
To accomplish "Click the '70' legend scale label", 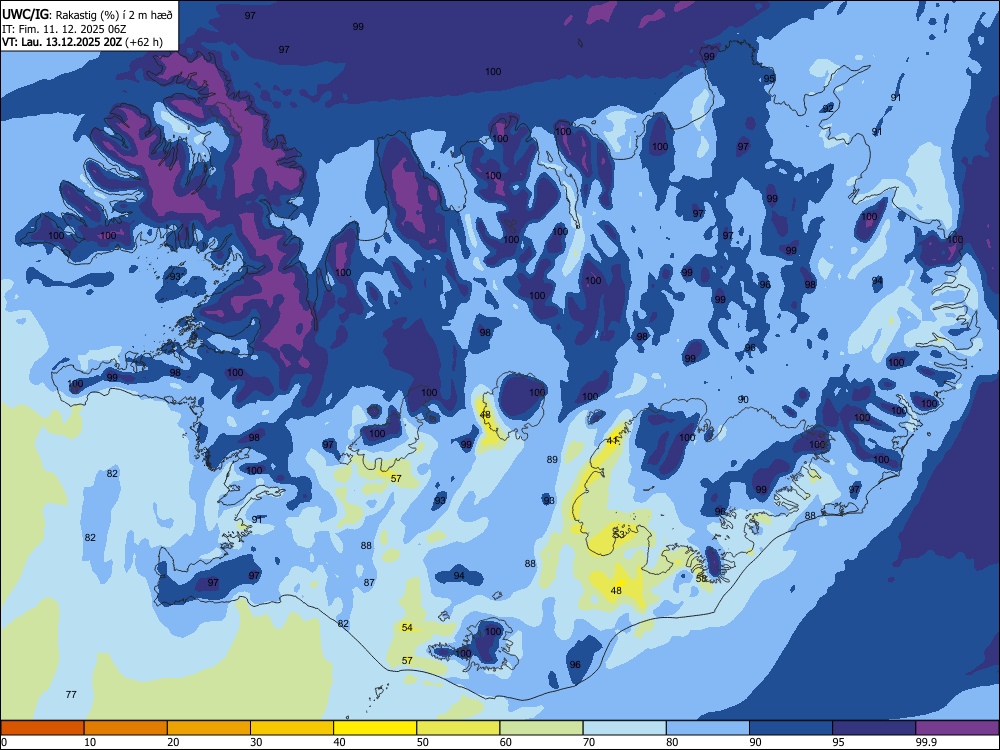I will click(589, 742).
